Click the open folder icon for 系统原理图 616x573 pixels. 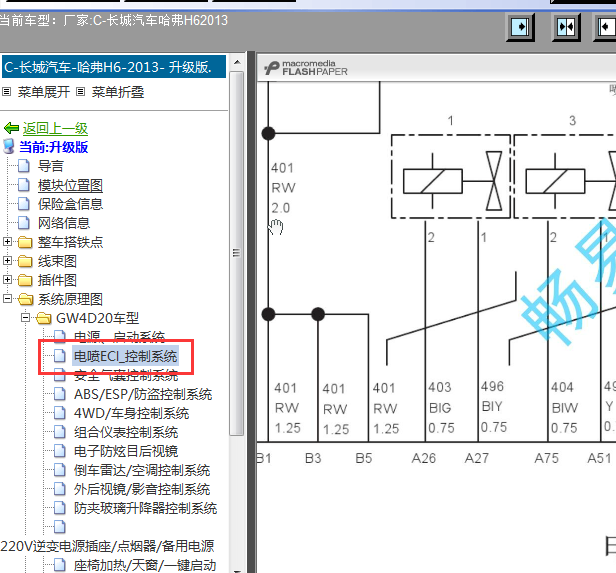pos(26,299)
